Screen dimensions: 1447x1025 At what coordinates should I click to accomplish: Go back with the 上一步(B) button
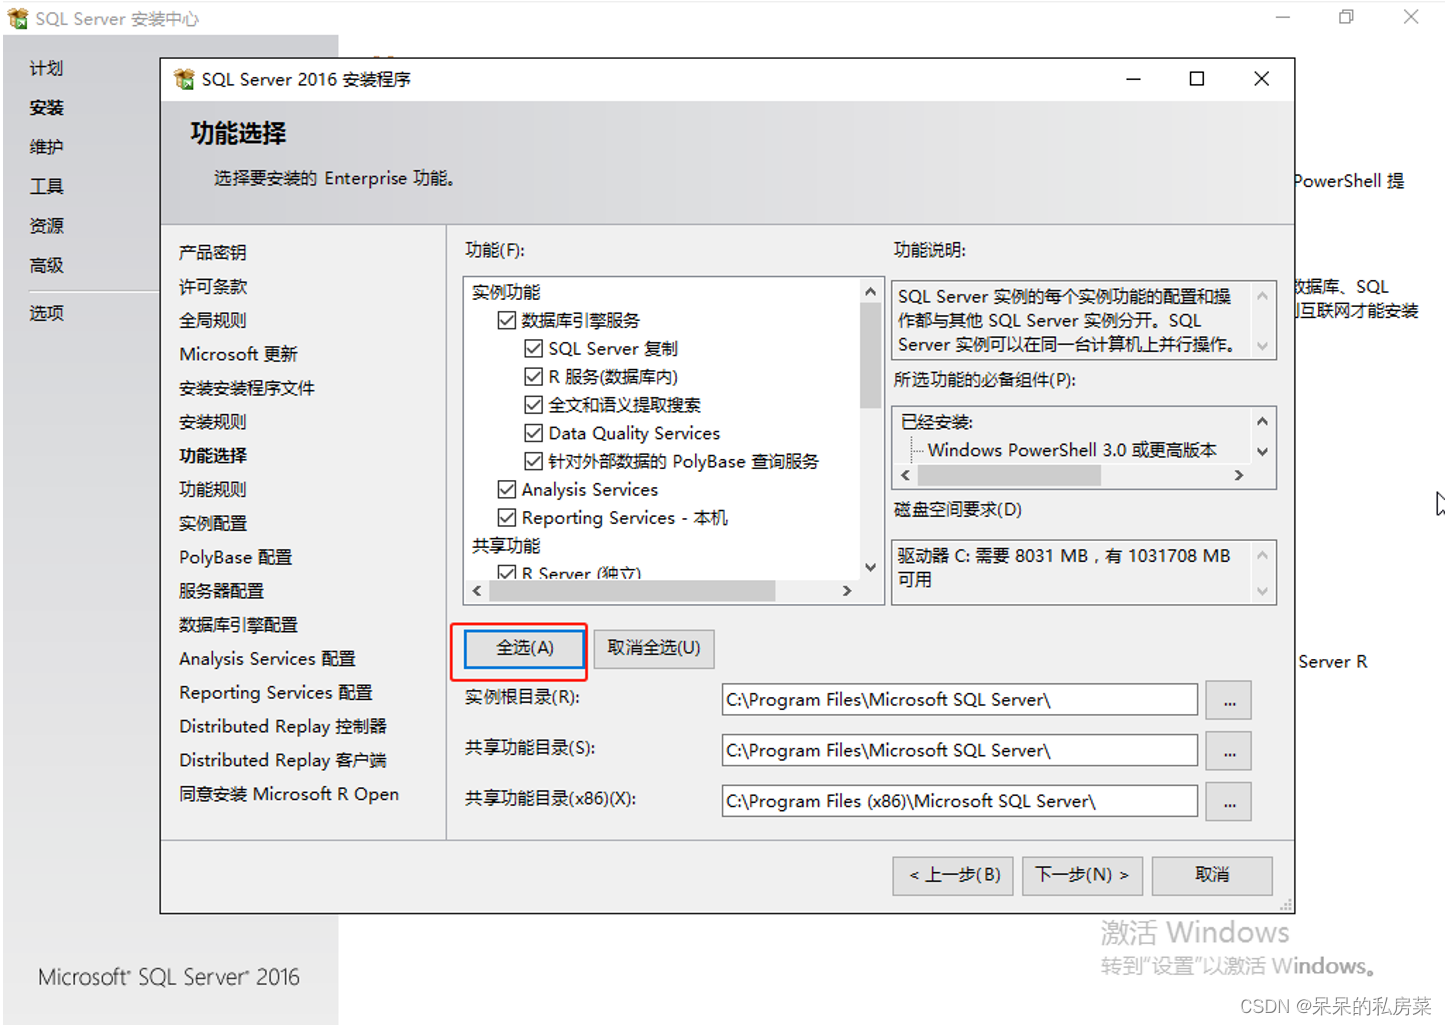954,875
